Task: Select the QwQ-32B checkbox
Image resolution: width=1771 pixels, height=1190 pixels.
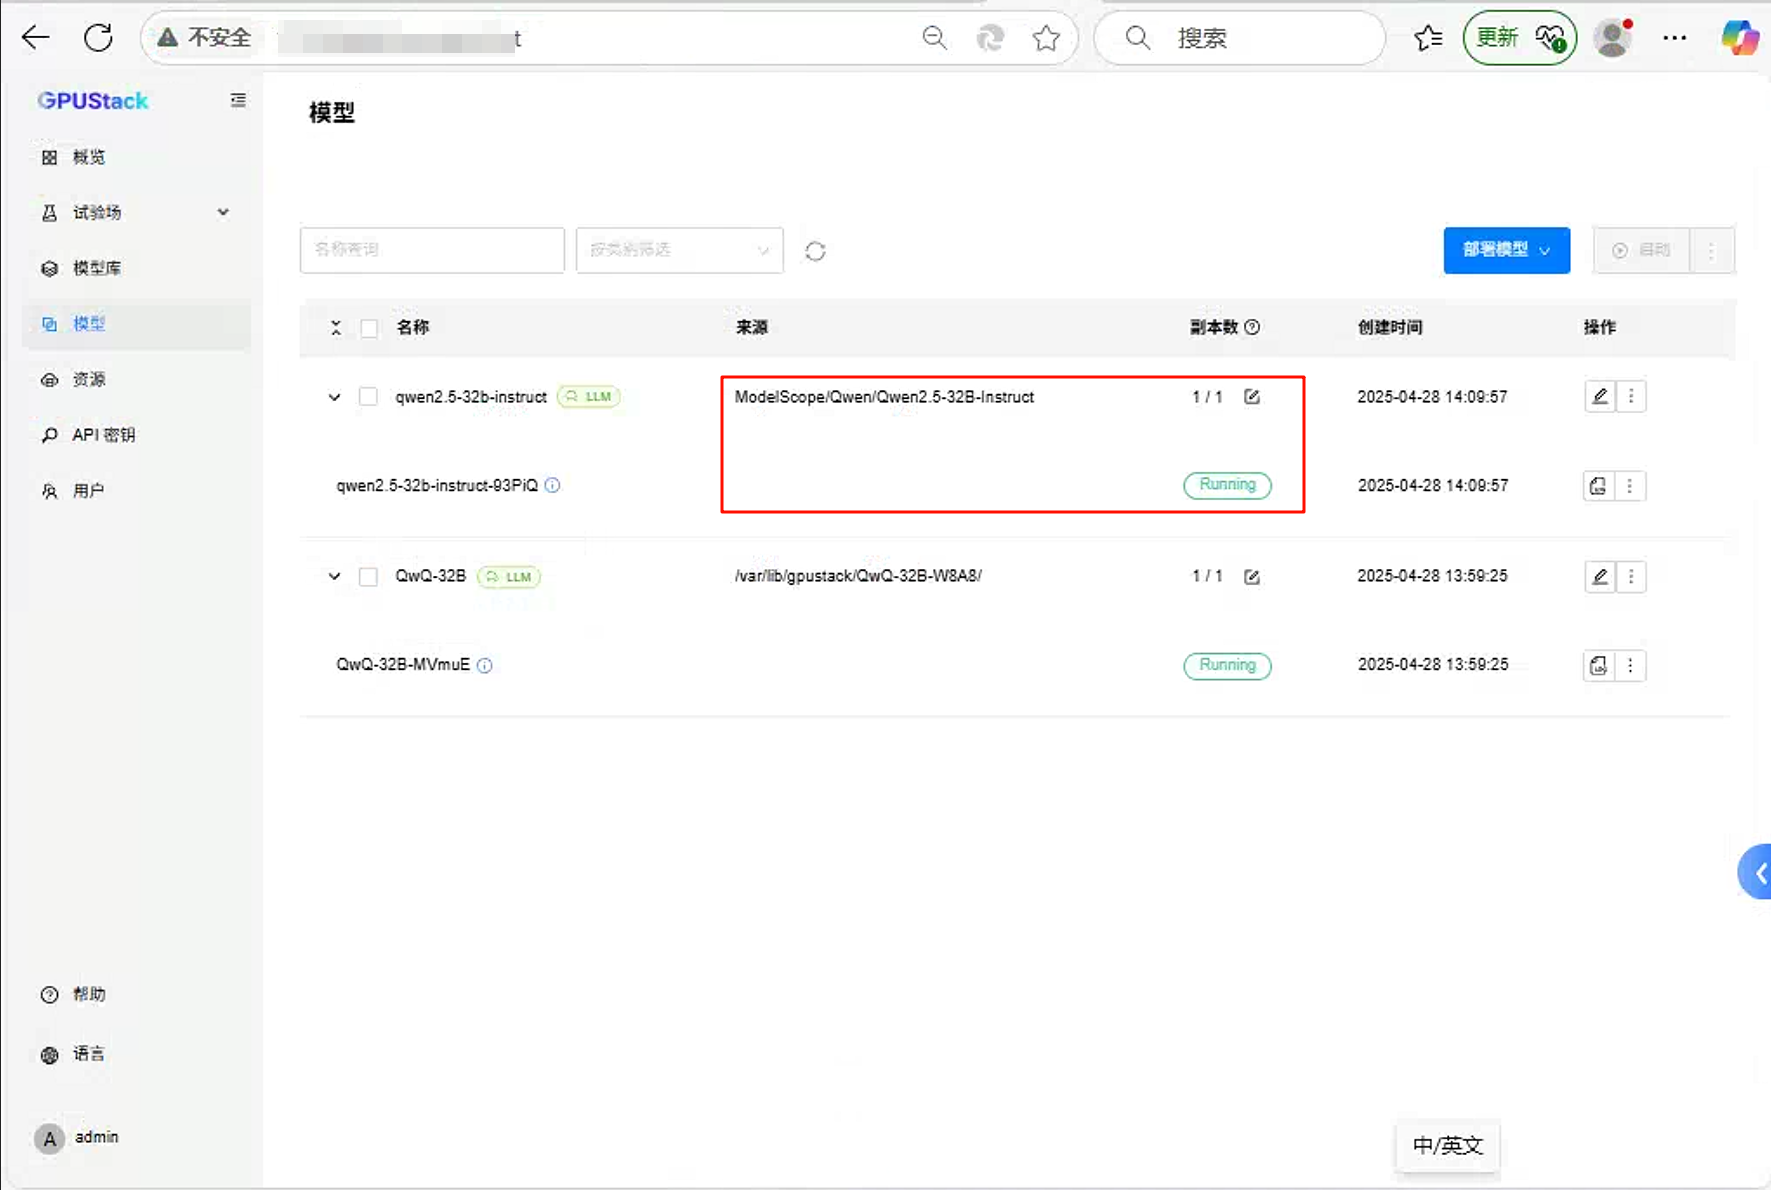Action: point(368,577)
